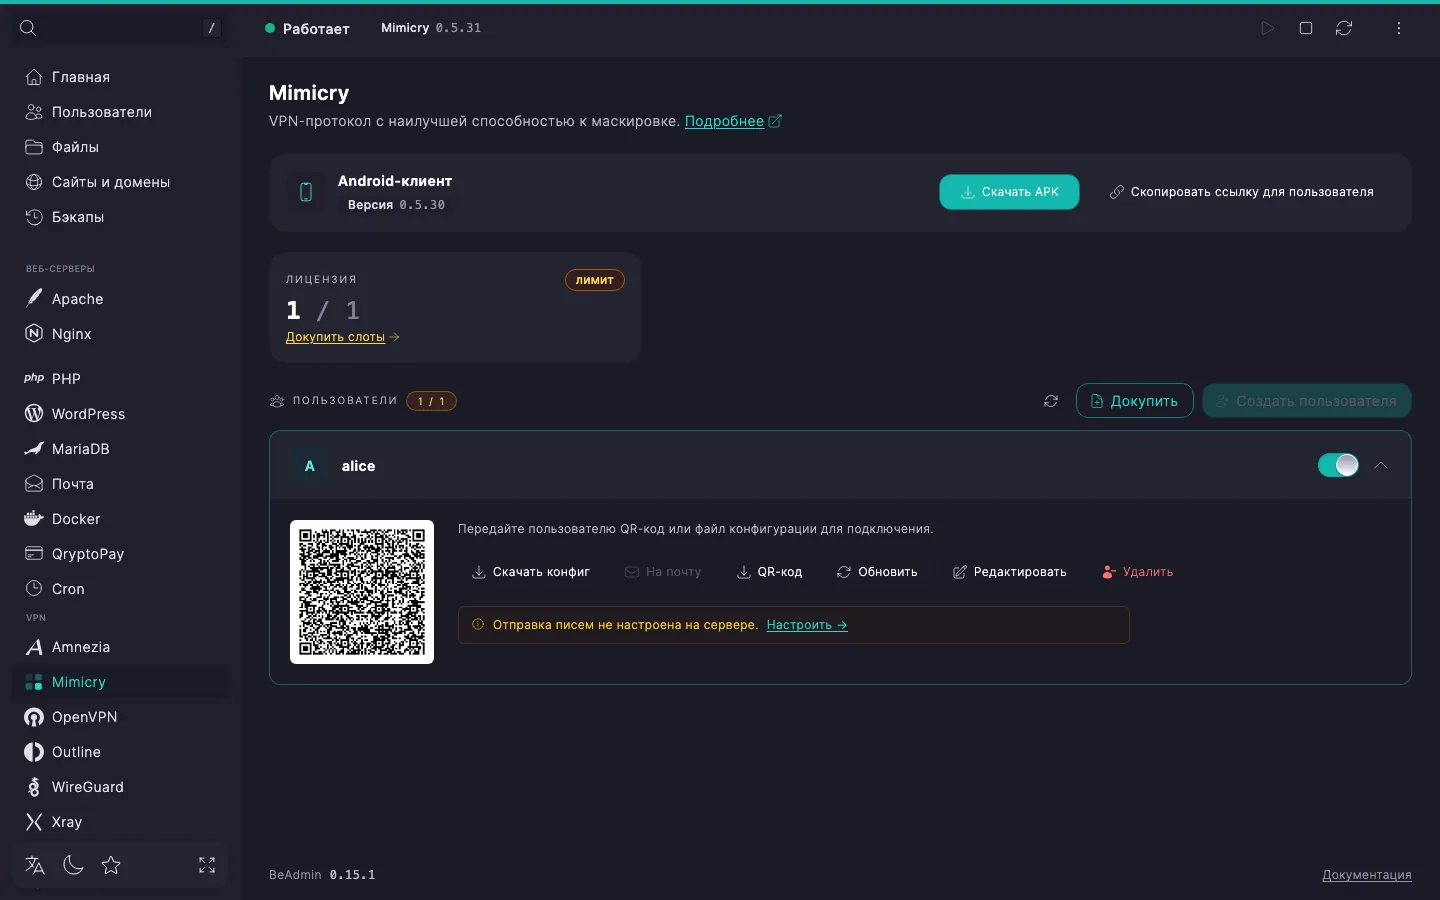
Task: Change interface language with translate icon
Action: pyautogui.click(x=35, y=865)
